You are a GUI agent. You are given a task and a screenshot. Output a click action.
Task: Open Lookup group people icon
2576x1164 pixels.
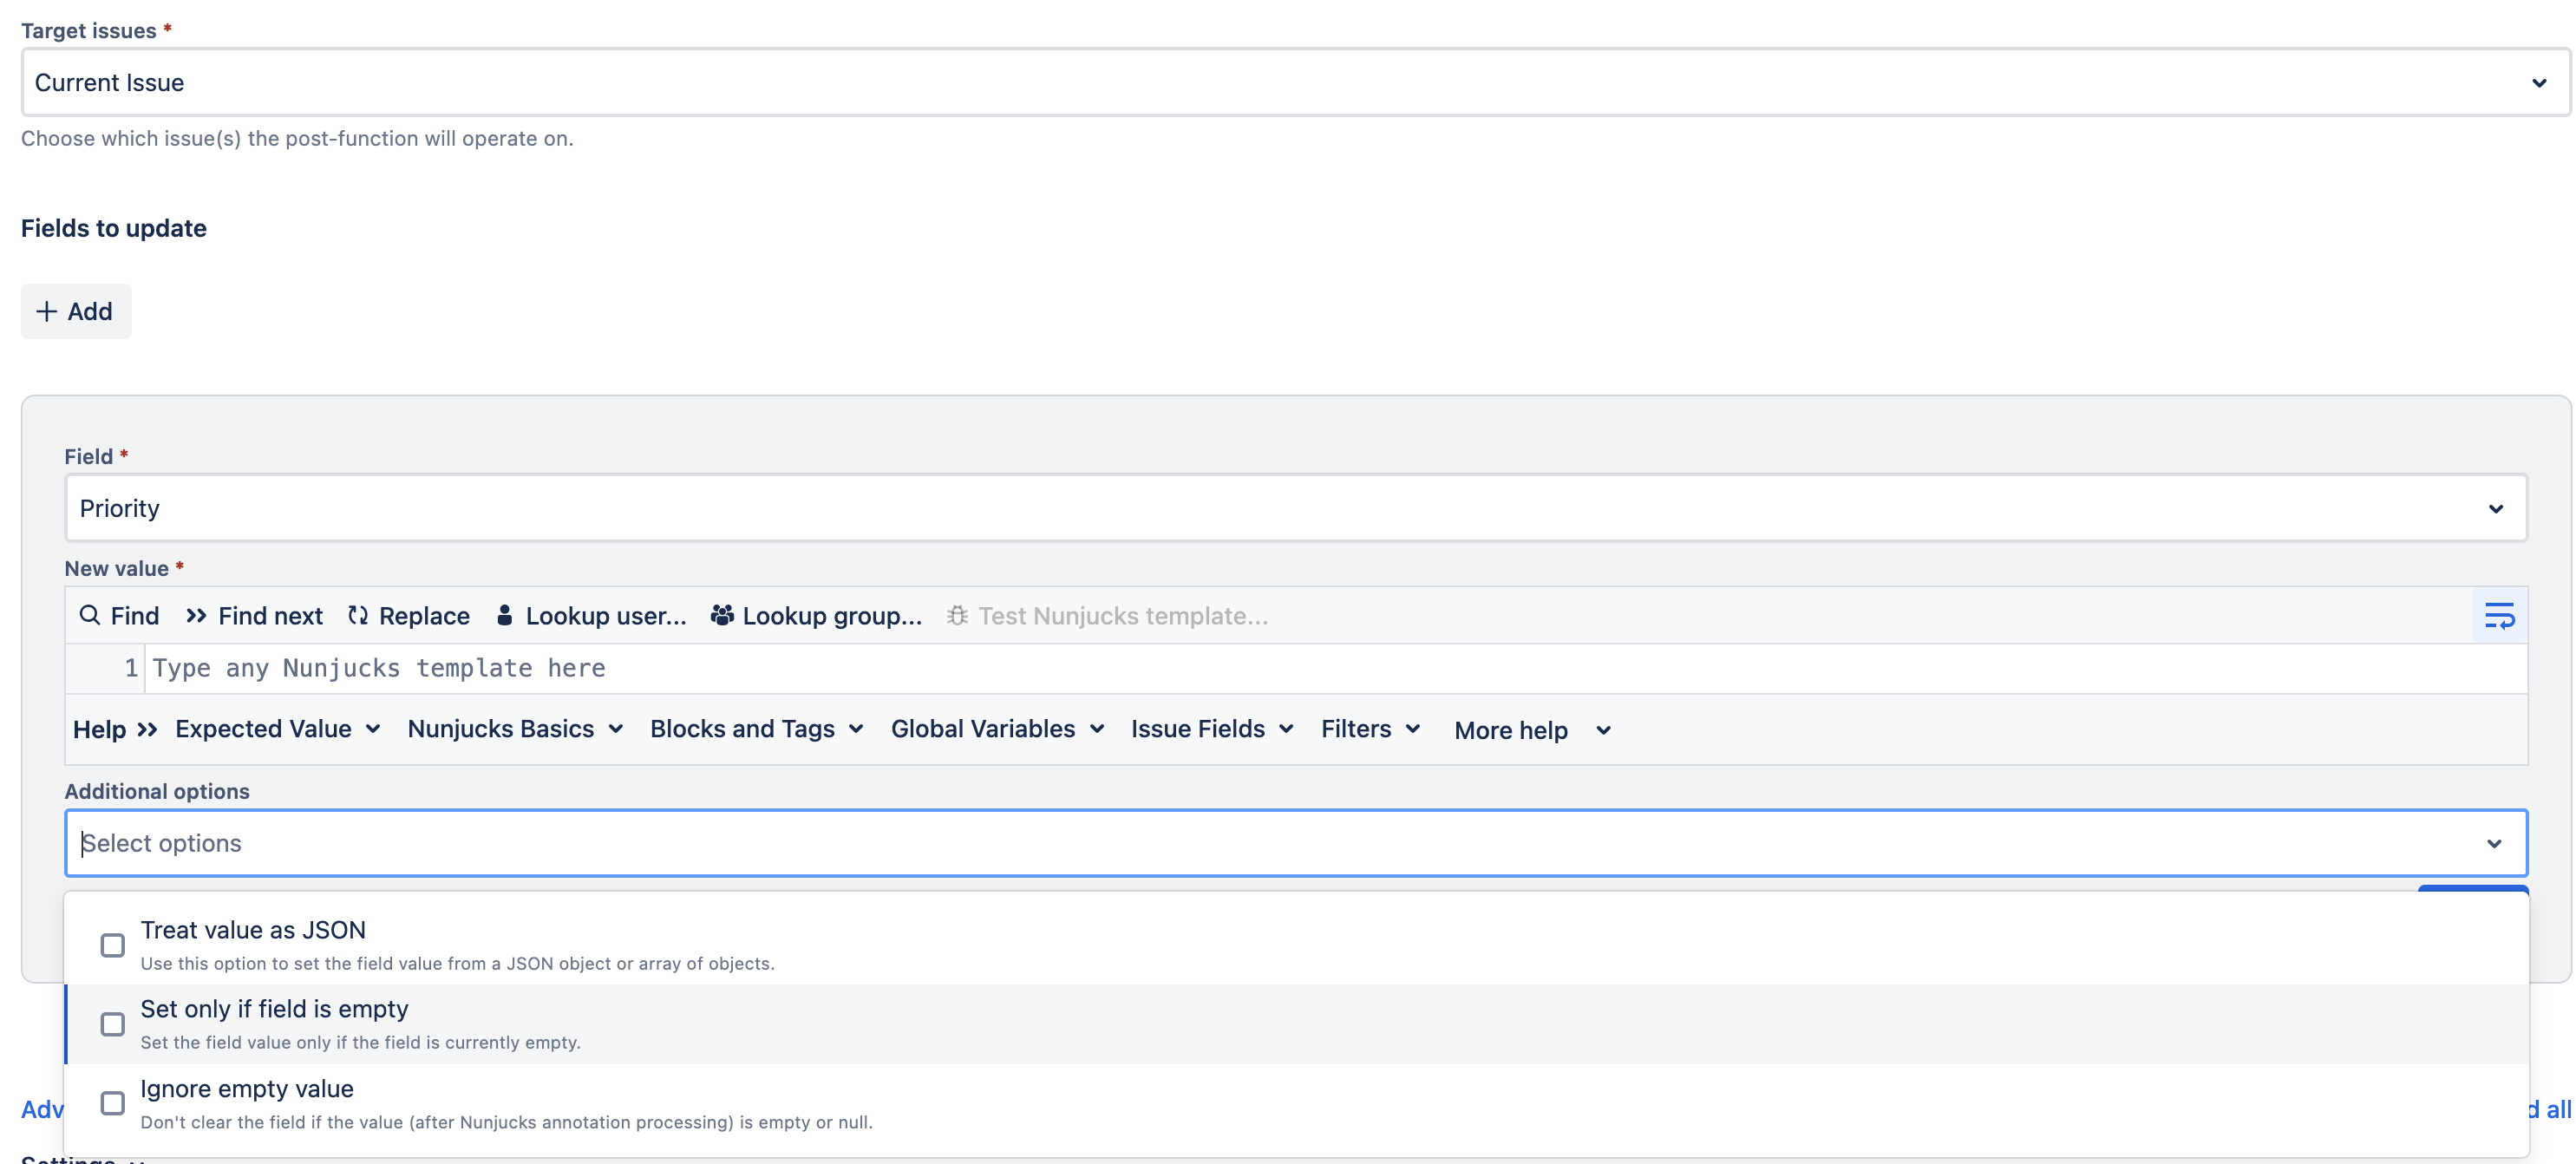[722, 615]
